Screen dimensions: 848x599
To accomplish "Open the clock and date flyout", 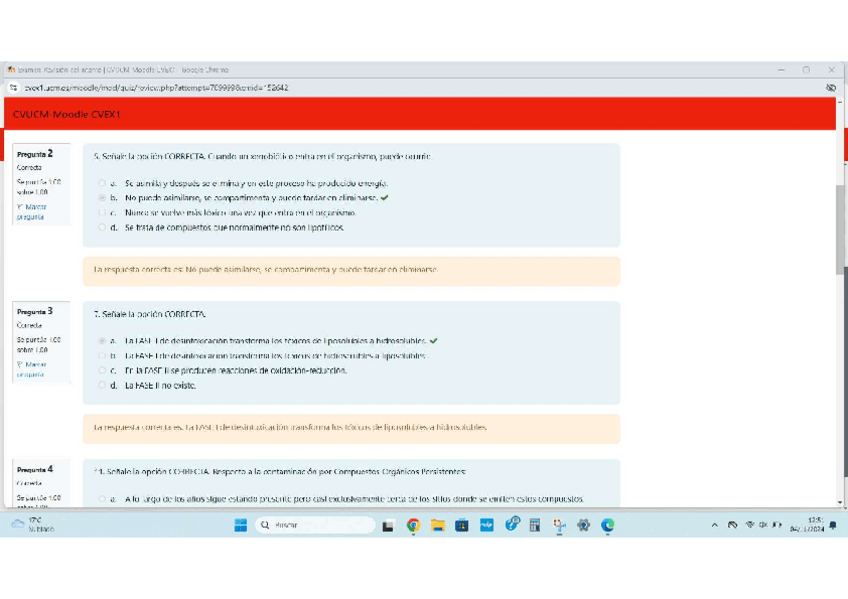I will [x=808, y=524].
